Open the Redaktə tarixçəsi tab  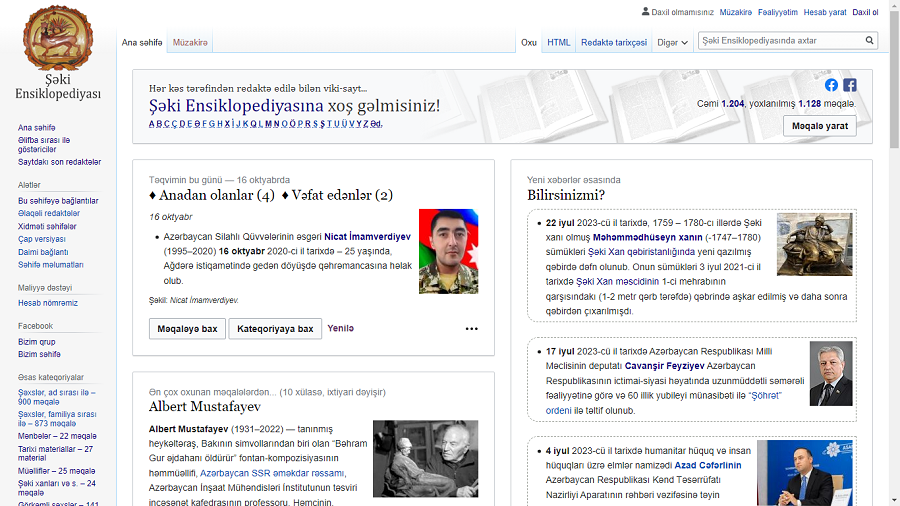point(613,42)
